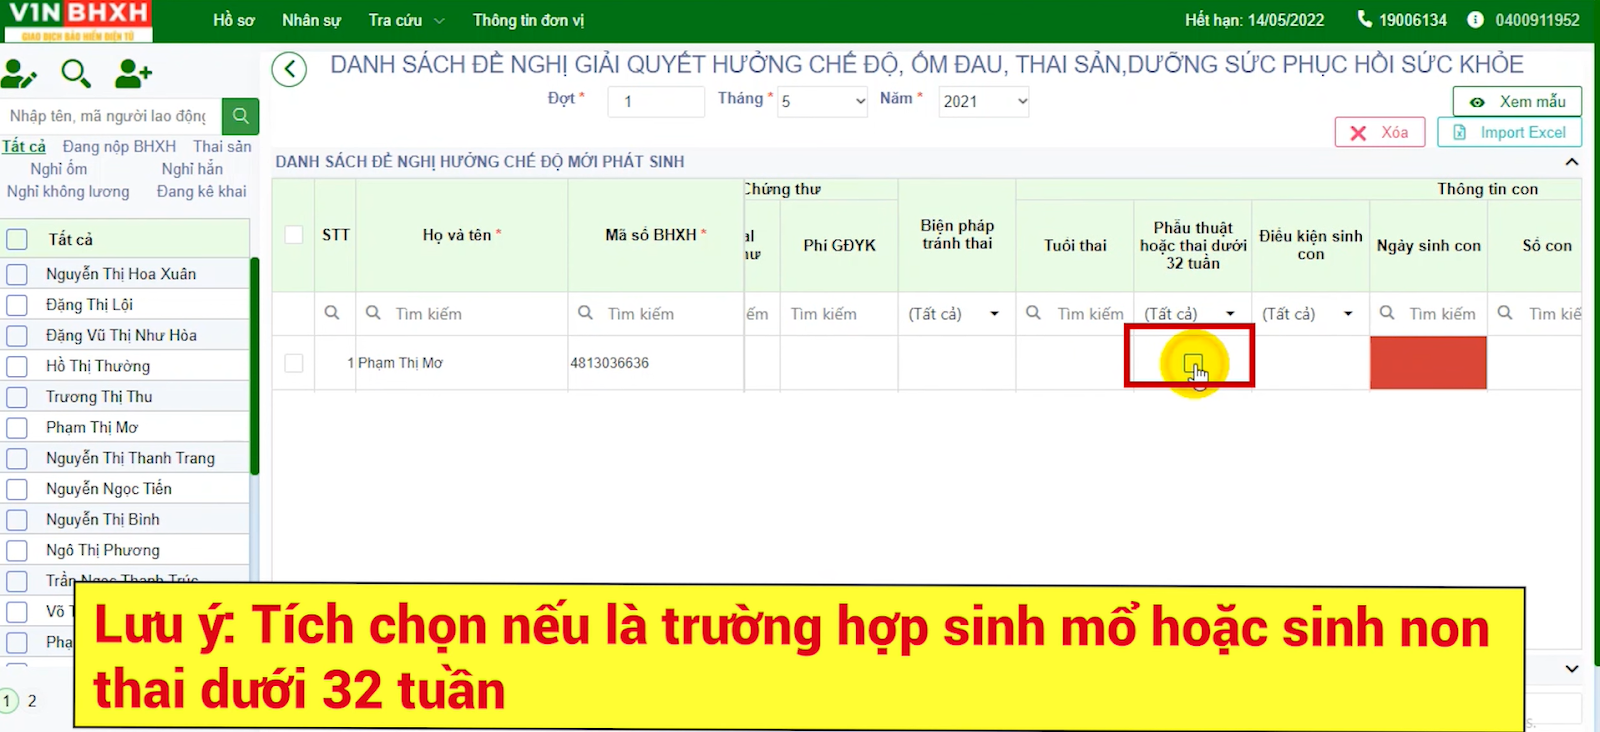This screenshot has width=1600, height=732.
Task: Click the phone icon next to 19006134
Action: [1364, 19]
